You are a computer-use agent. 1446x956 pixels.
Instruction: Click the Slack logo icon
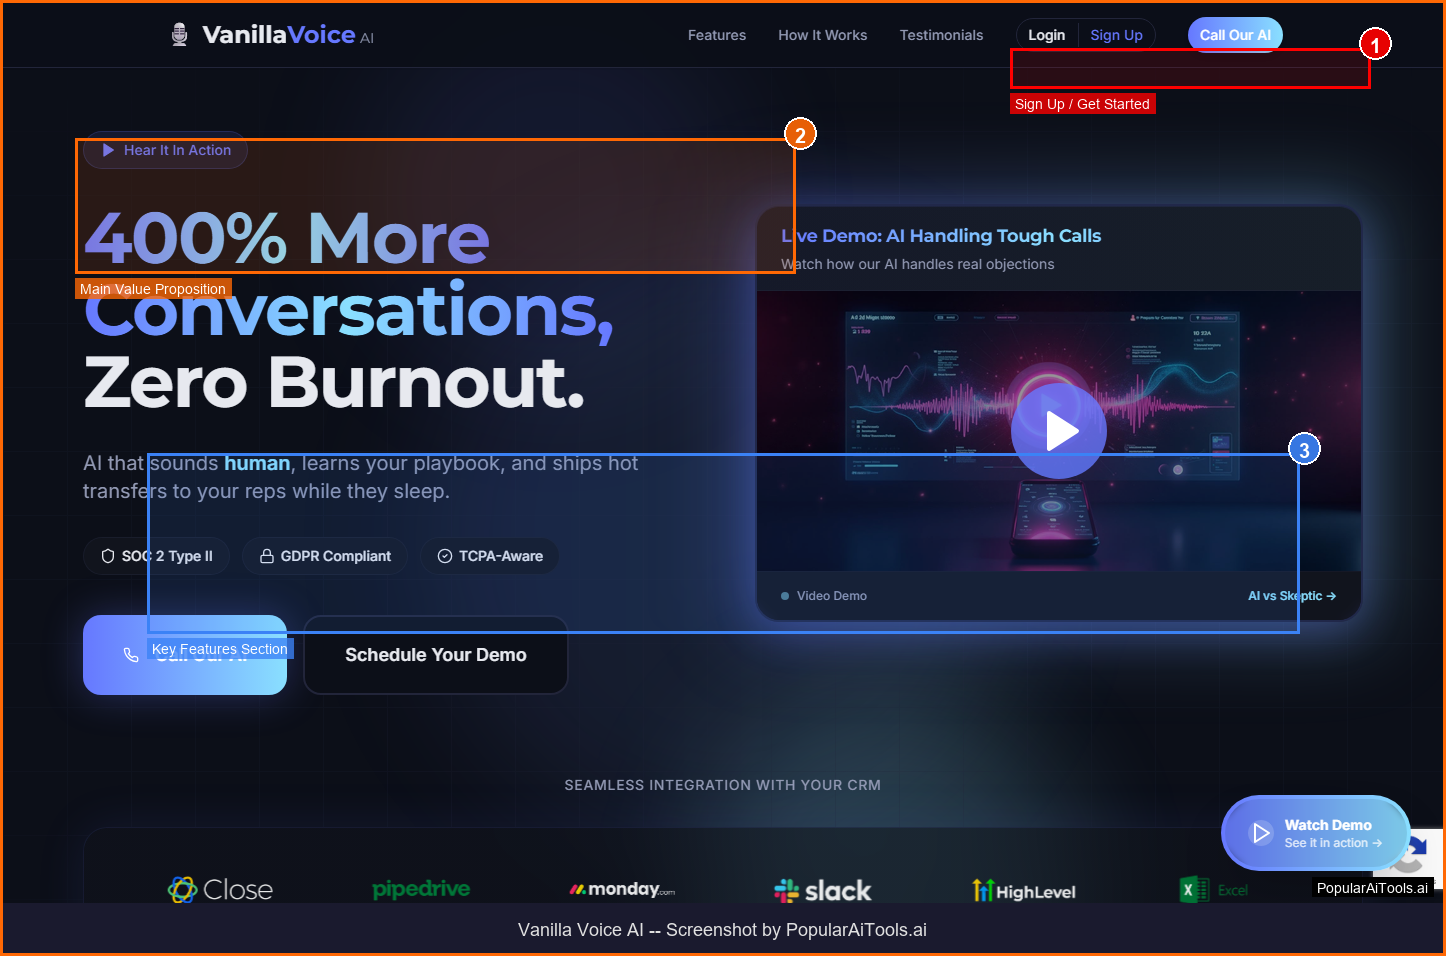(x=787, y=890)
